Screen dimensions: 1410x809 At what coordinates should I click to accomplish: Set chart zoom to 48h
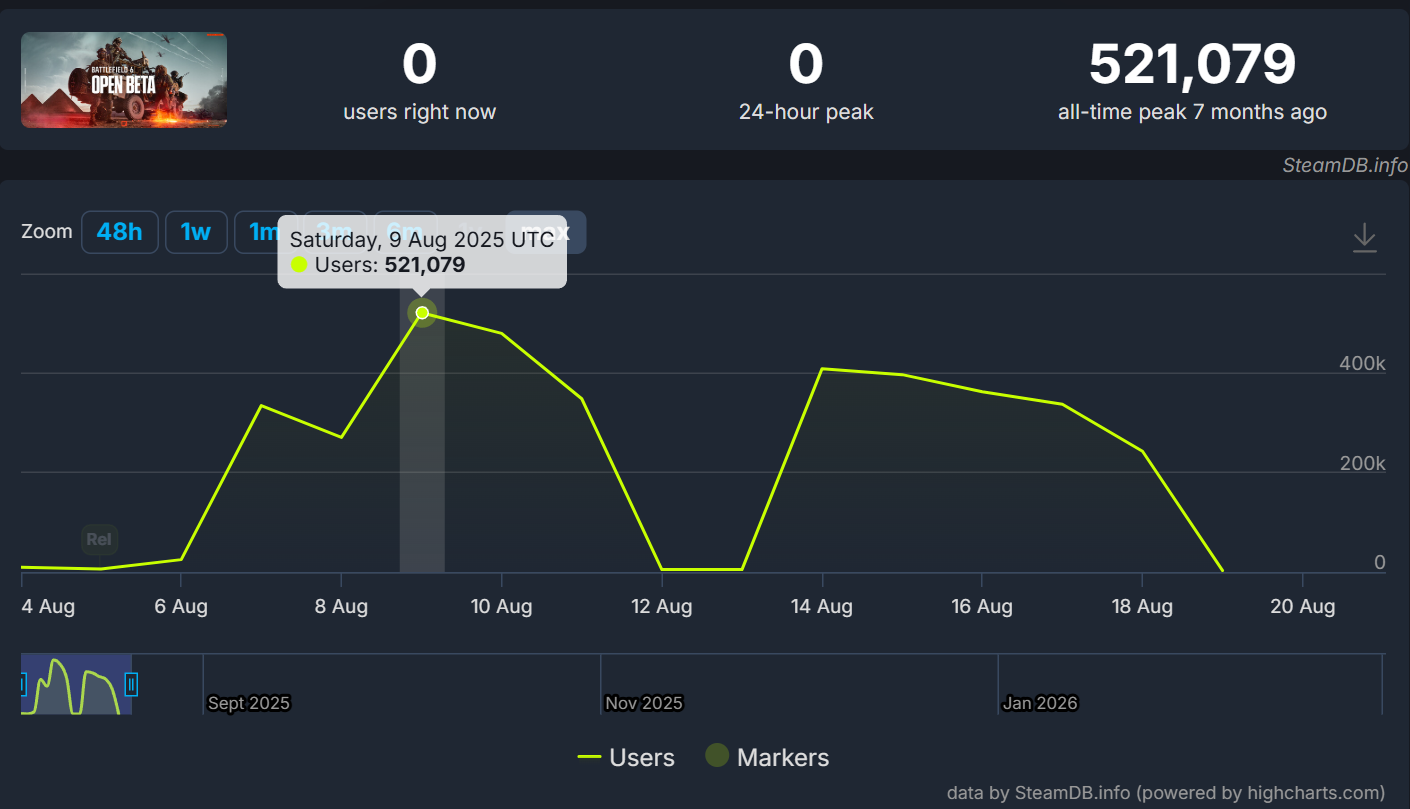pyautogui.click(x=119, y=232)
